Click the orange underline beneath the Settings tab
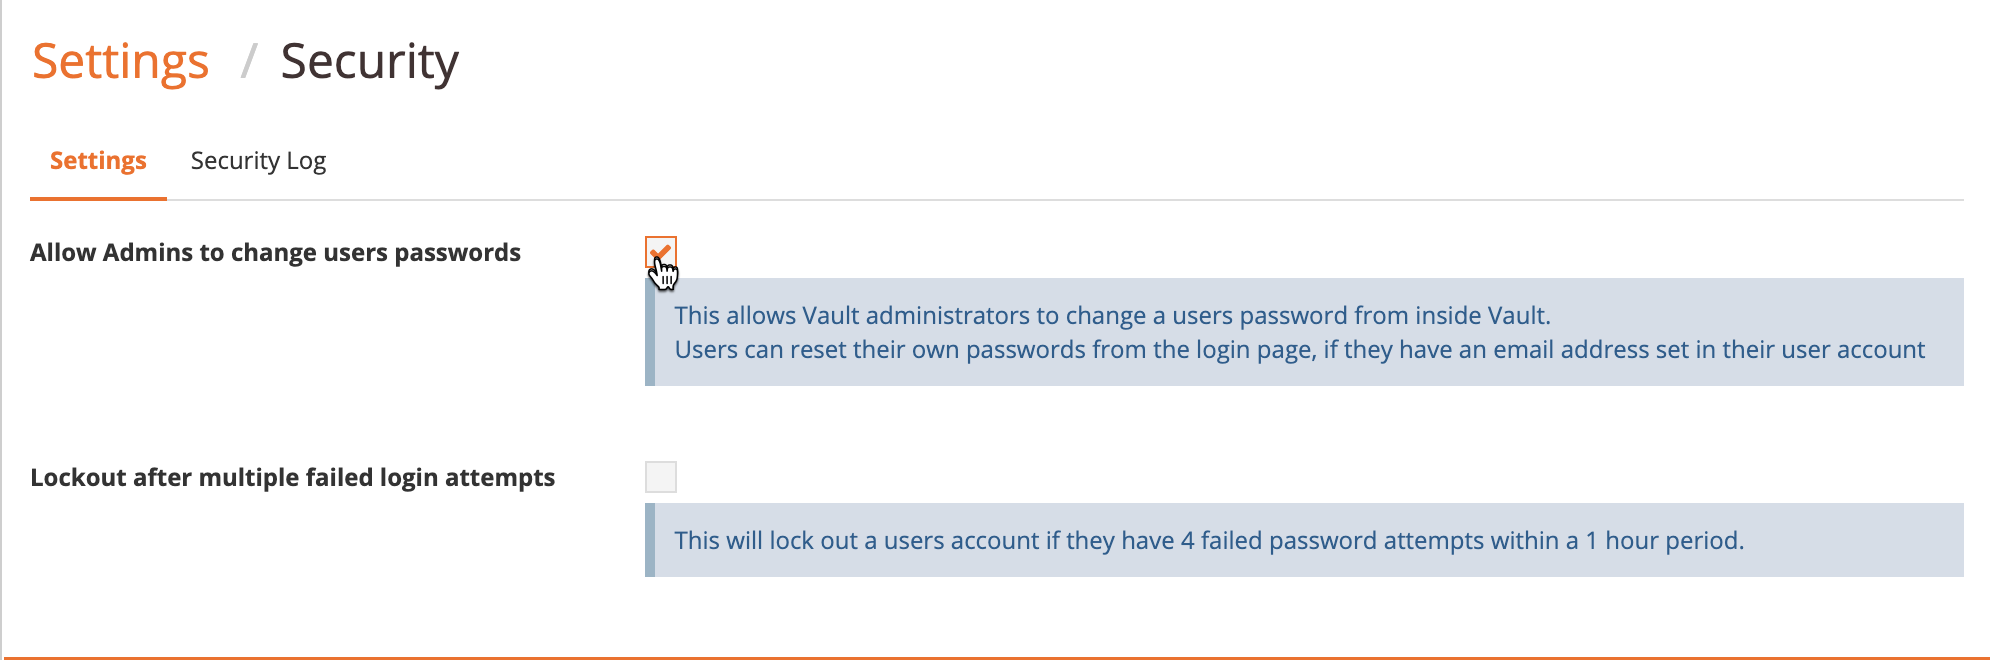Screen dimensions: 1990x660 pyautogui.click(x=97, y=199)
